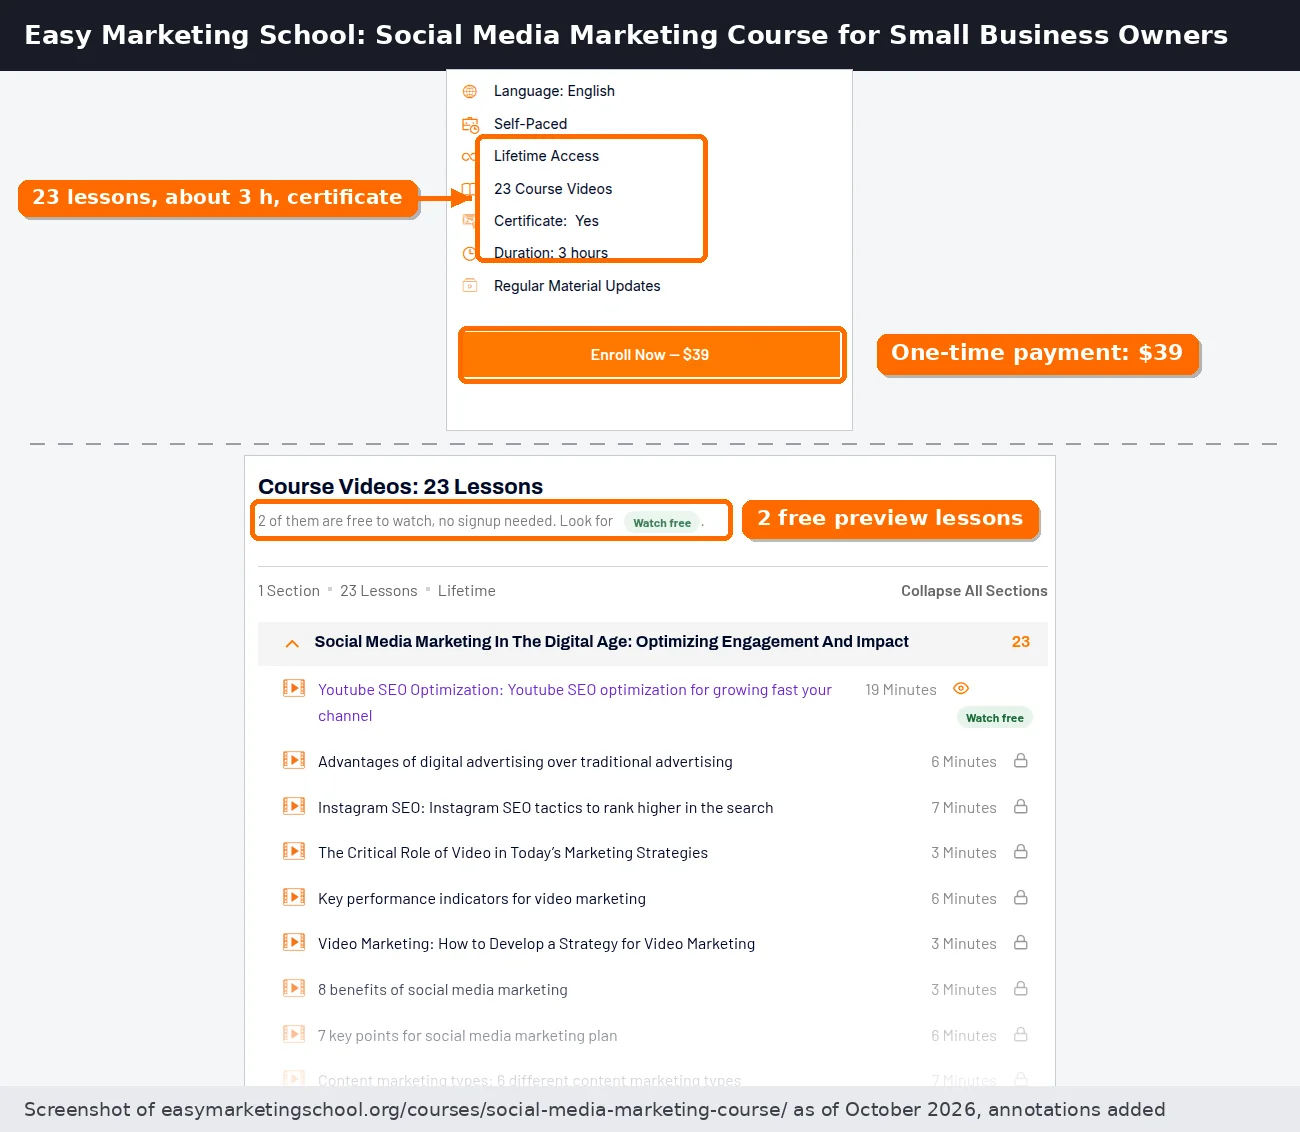Select the Advantages of digital advertising lesson title
The image size is (1300, 1132).
(525, 762)
